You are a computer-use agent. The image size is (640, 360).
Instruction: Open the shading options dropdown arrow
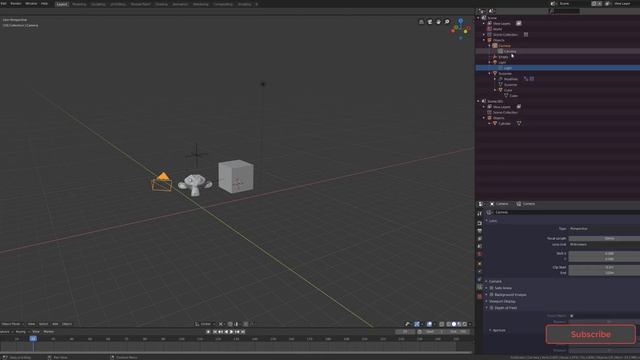click(x=470, y=324)
